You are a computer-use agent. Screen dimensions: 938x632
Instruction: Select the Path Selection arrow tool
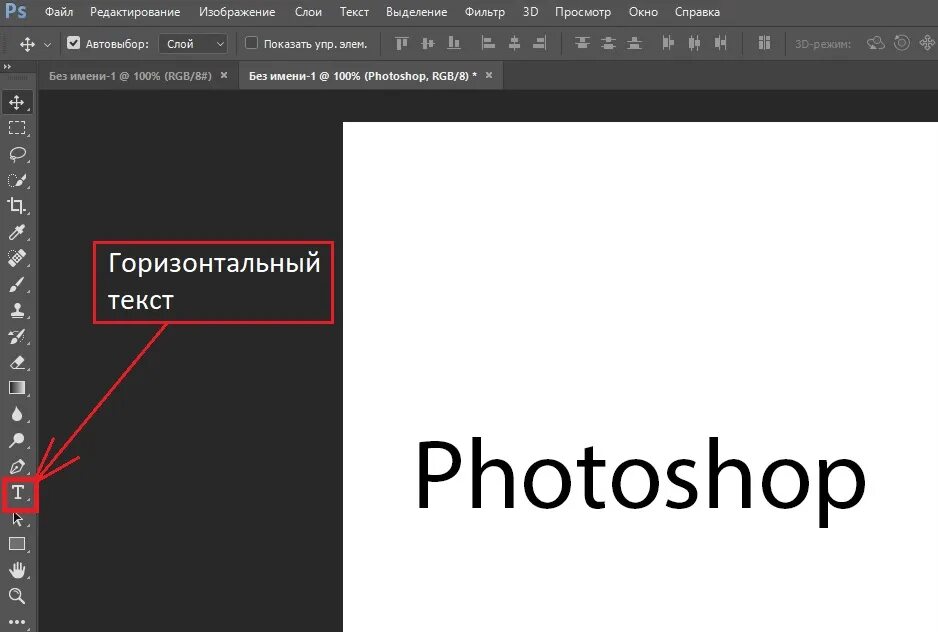coord(17,518)
